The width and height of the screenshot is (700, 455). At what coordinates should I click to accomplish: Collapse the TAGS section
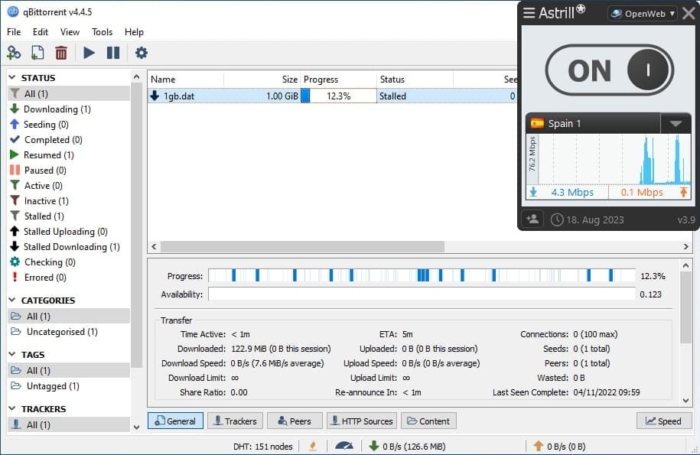(12, 354)
